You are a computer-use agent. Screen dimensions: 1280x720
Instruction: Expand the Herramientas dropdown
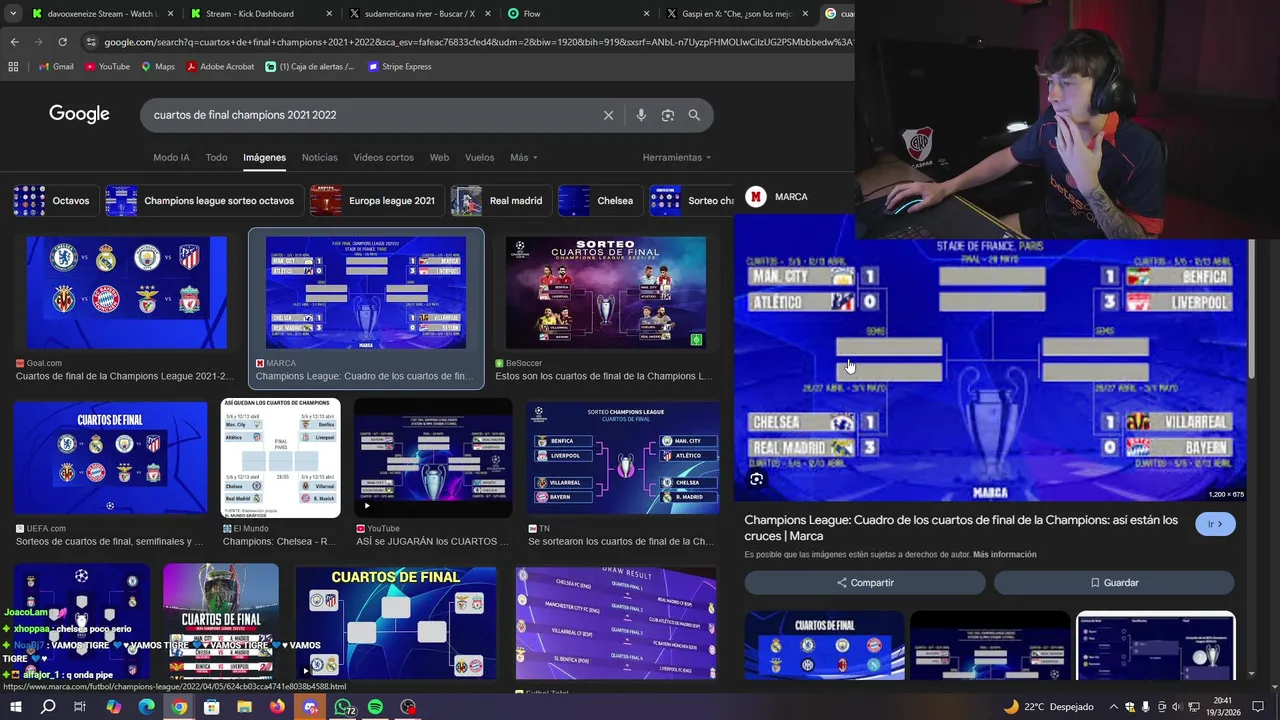[x=677, y=157]
